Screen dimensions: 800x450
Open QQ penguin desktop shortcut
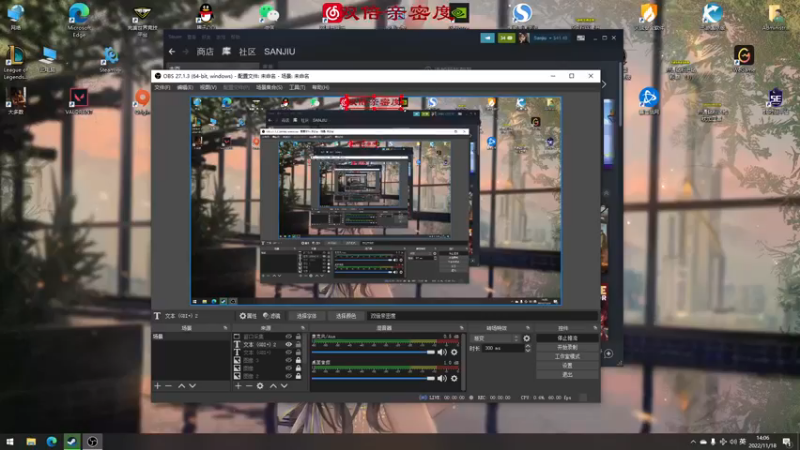click(x=206, y=15)
